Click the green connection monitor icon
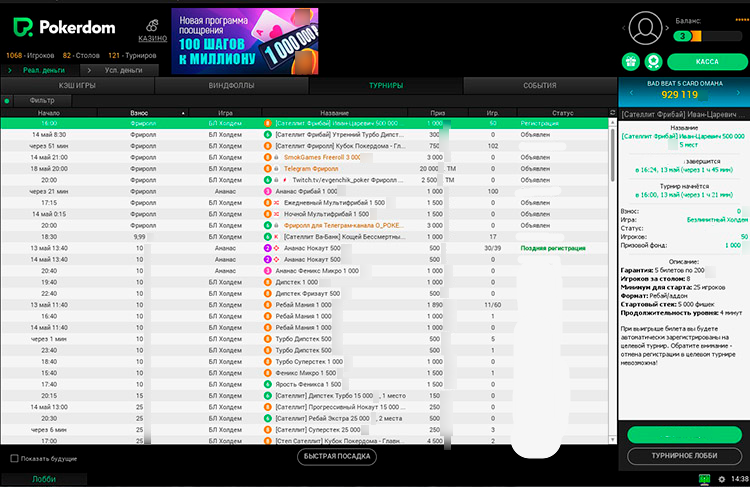 [704, 478]
